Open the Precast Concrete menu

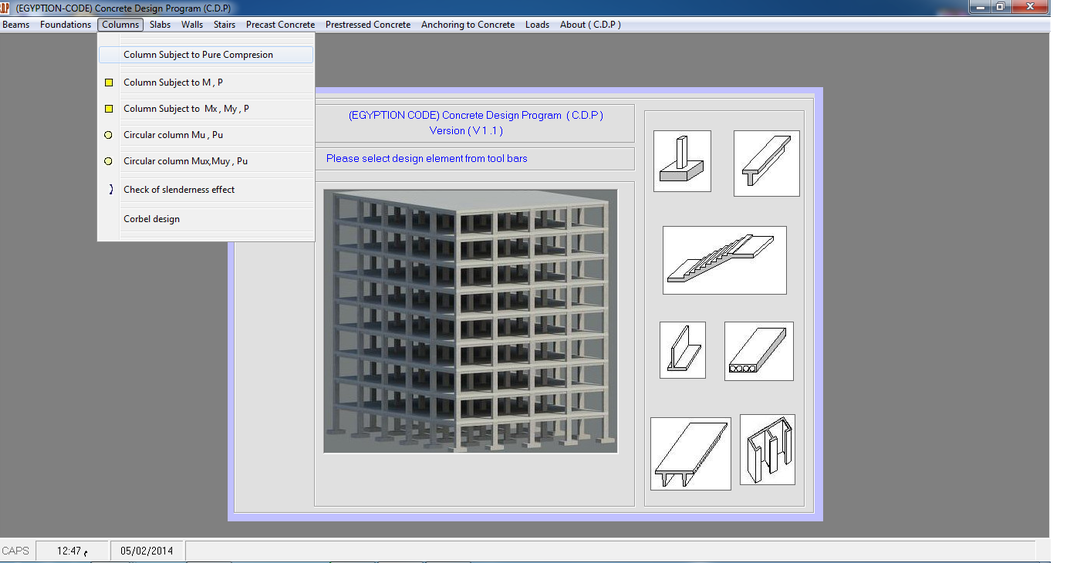[280, 25]
